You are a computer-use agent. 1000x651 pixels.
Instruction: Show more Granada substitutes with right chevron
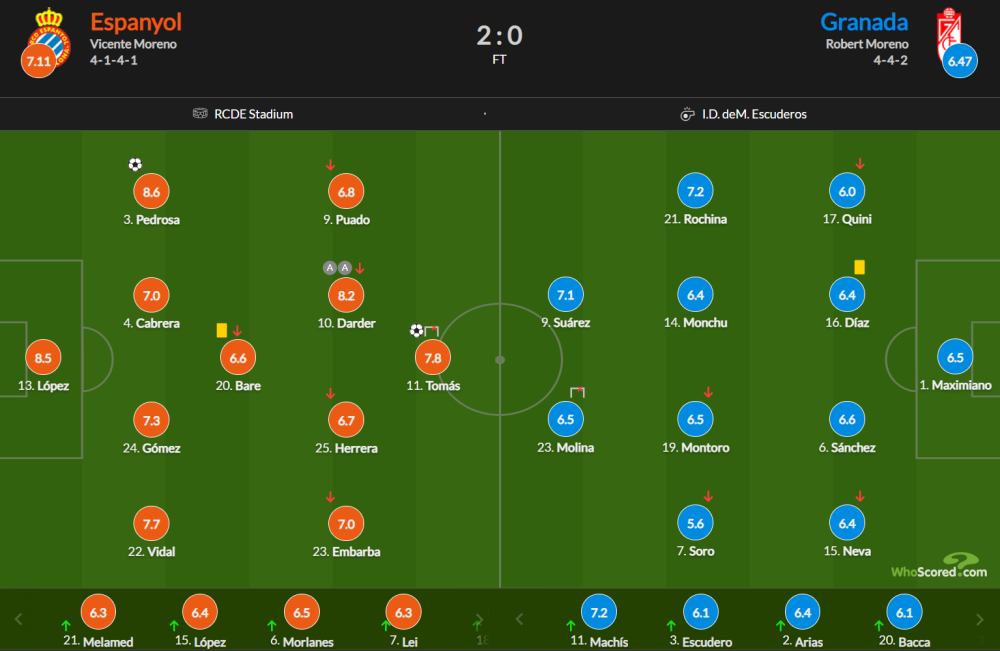[x=980, y=619]
